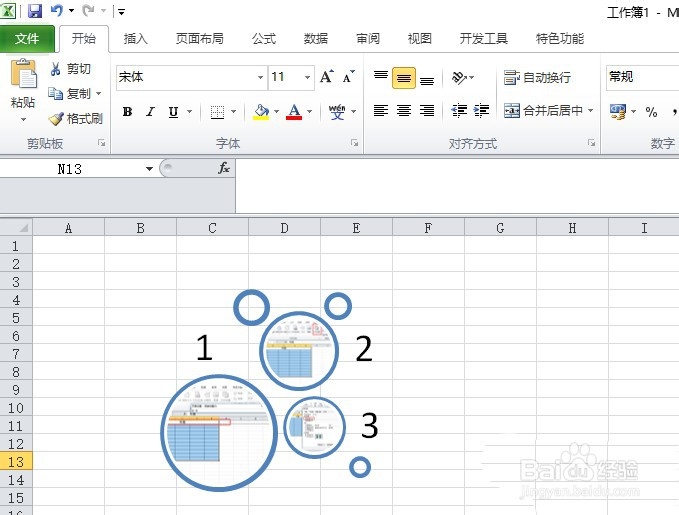
Task: Decrease font size with small A icon
Action: point(348,77)
